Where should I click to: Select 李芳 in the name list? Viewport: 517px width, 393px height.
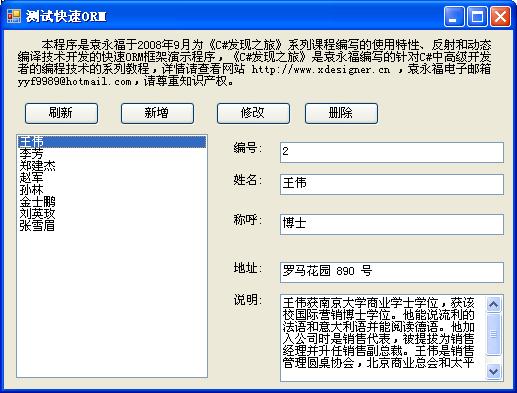pyautogui.click(x=112, y=154)
